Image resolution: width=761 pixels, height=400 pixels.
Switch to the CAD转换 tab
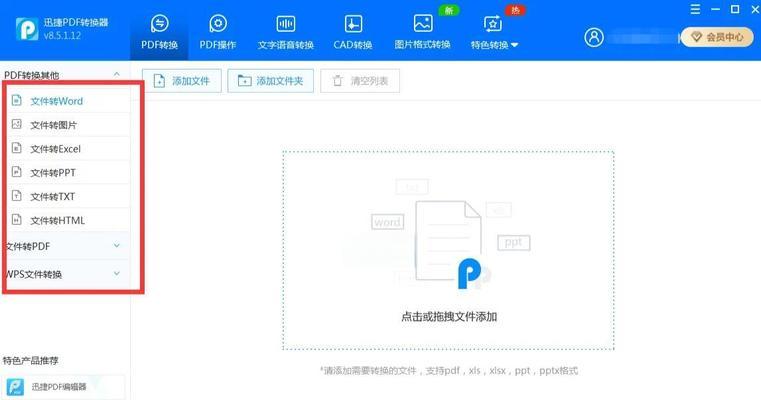click(x=353, y=31)
